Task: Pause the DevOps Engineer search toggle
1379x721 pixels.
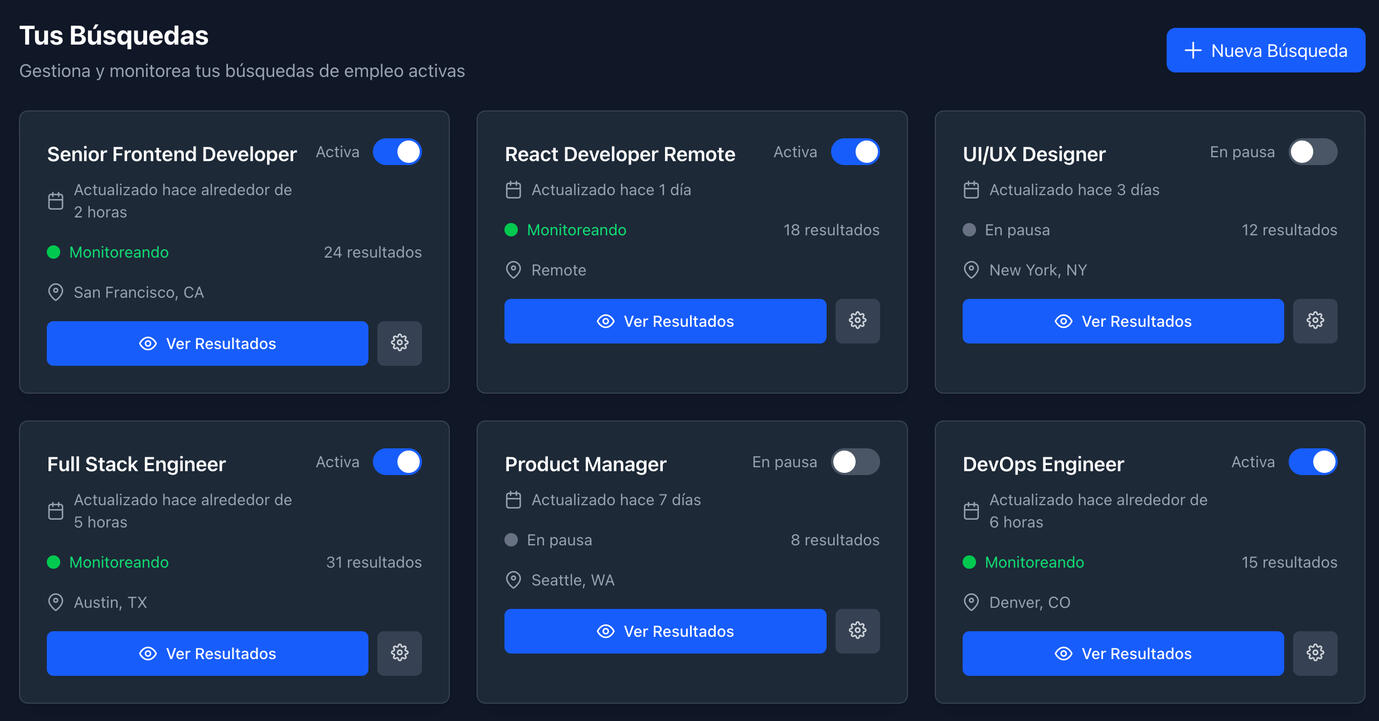Action: (1312, 462)
